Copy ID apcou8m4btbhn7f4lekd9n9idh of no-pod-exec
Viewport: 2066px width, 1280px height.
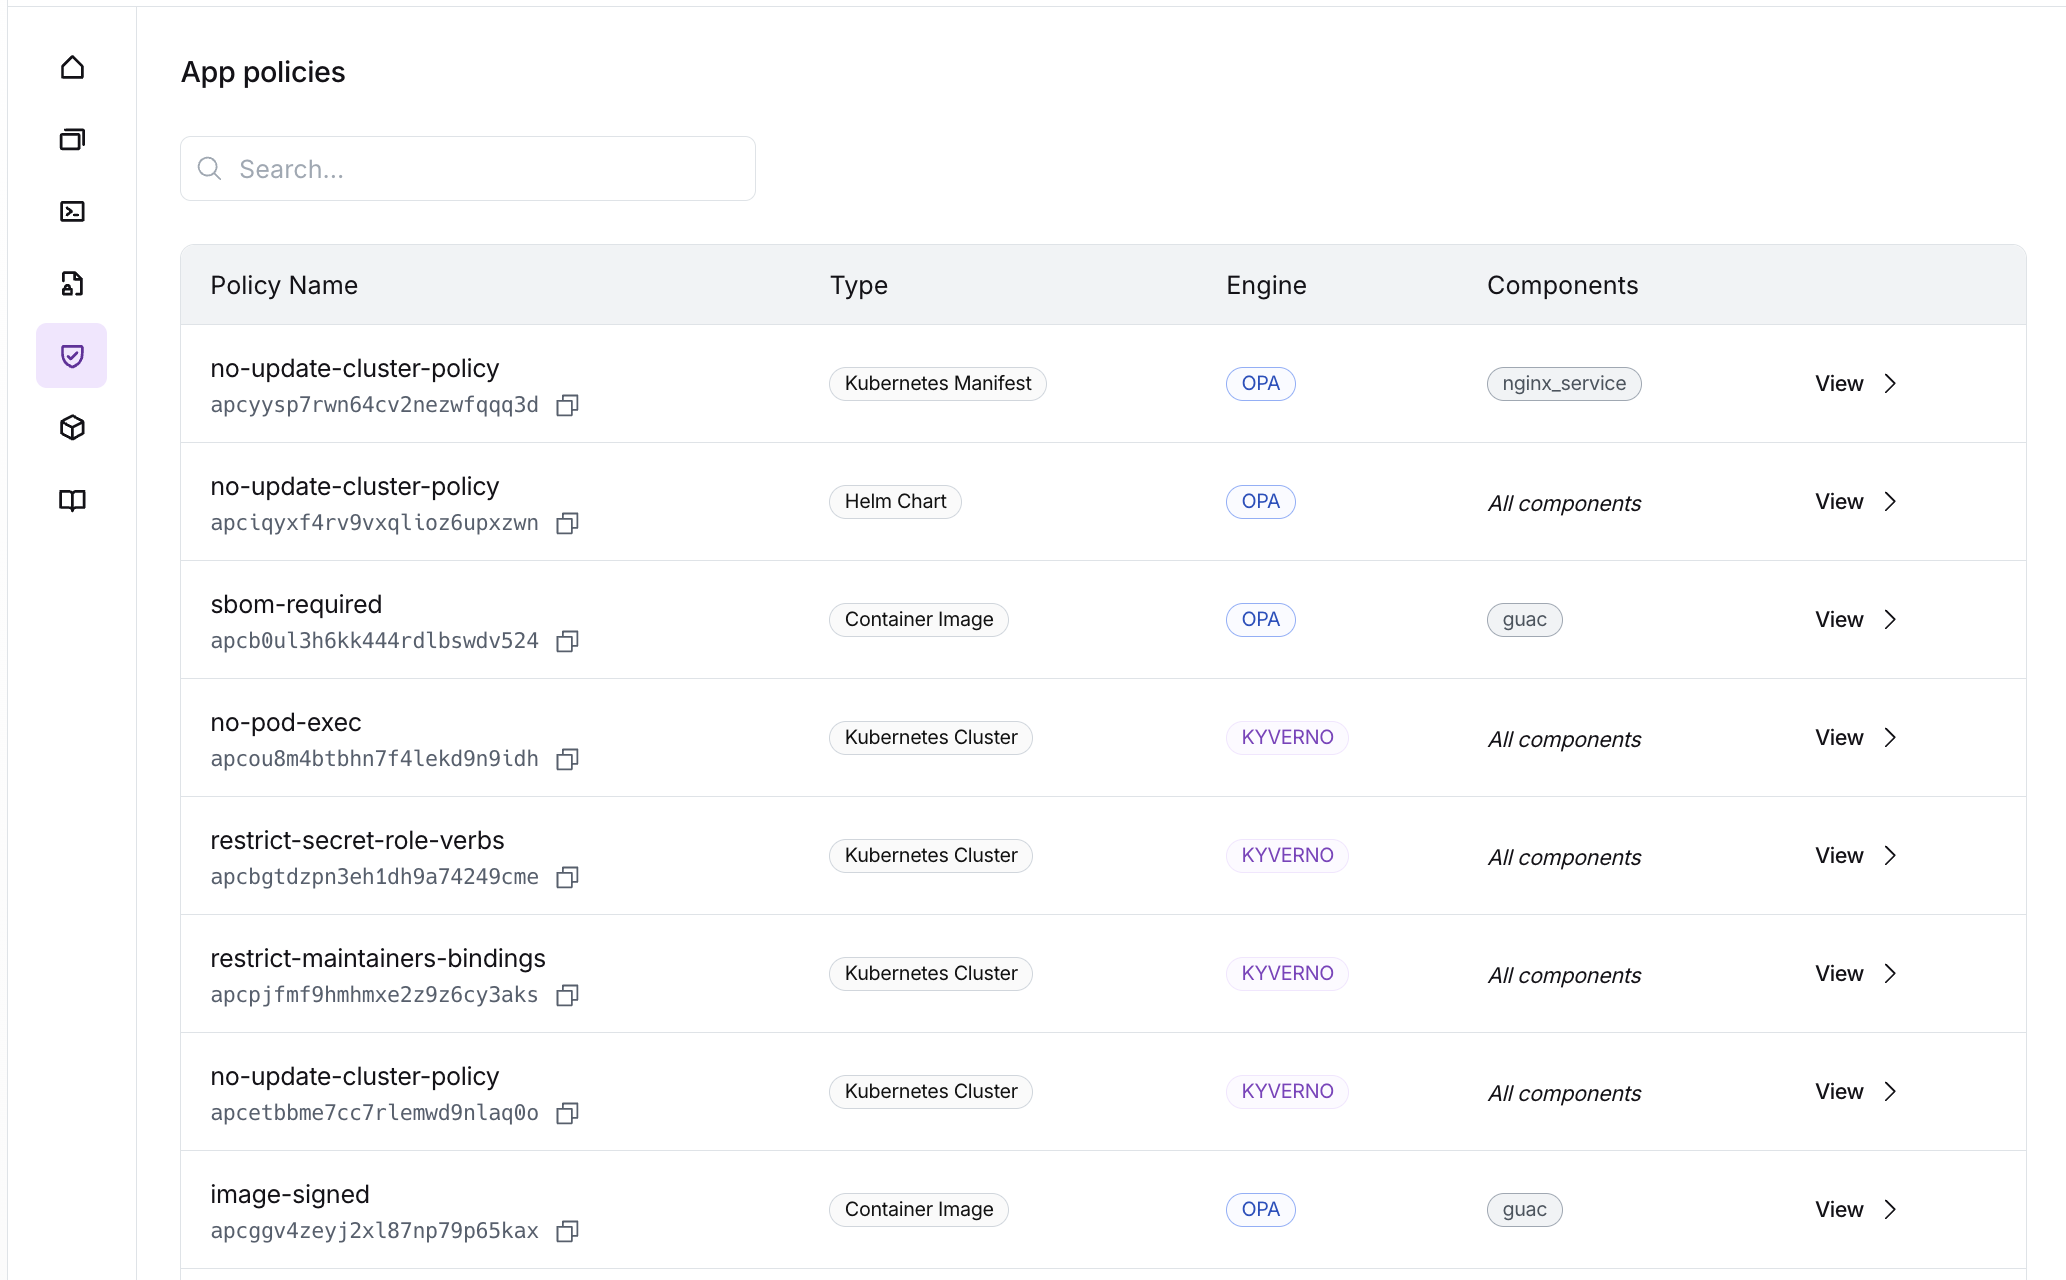(x=567, y=759)
